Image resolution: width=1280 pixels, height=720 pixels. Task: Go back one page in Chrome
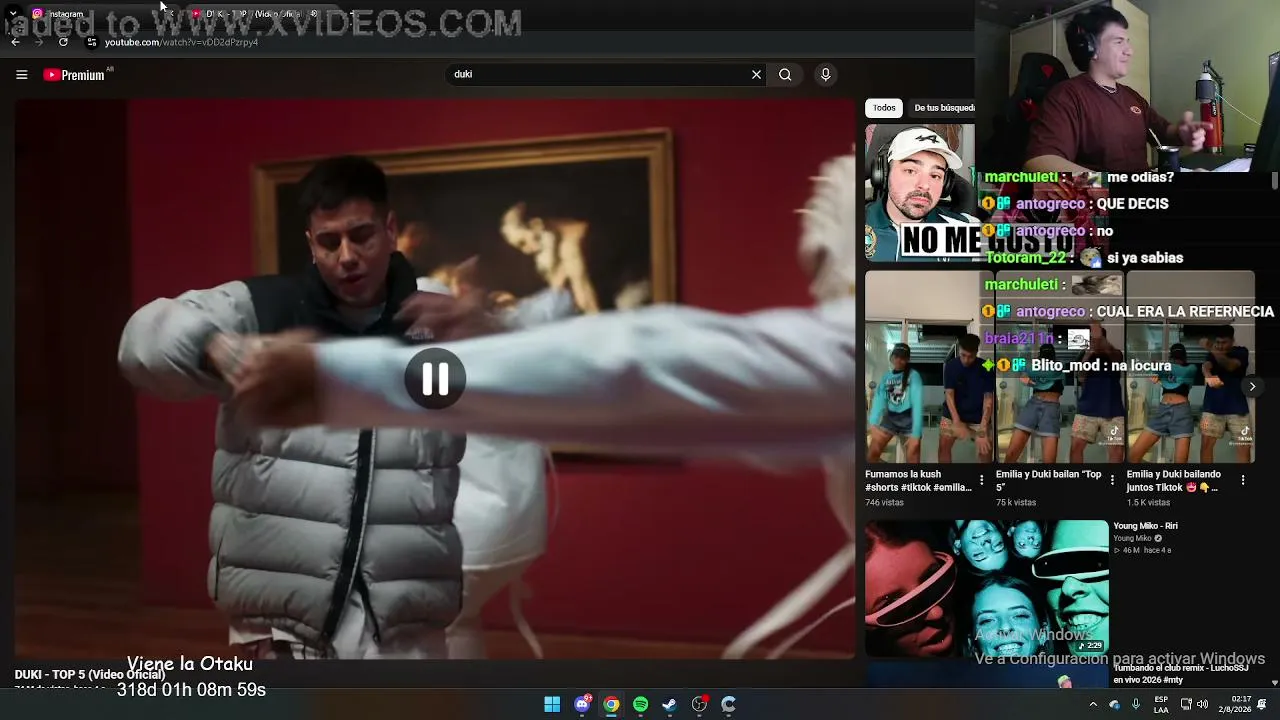coord(15,42)
